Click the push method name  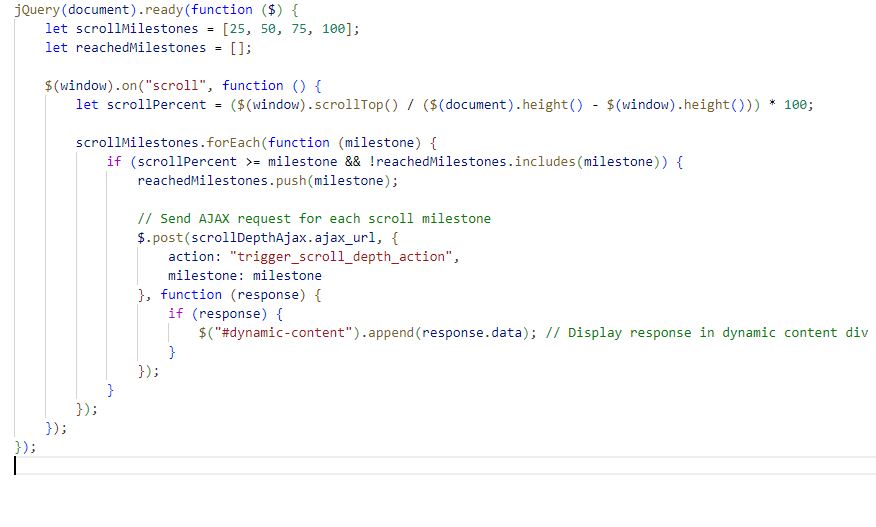pyautogui.click(x=291, y=181)
